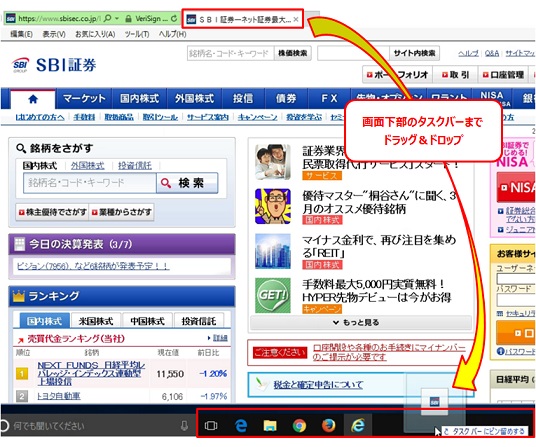Click the address bar search magnifier icon

[x=107, y=18]
